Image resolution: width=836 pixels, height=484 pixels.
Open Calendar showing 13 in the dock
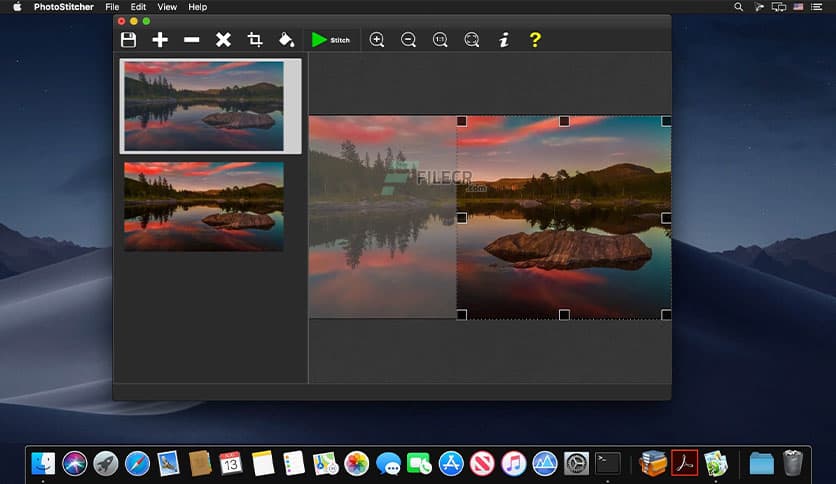[x=231, y=463]
